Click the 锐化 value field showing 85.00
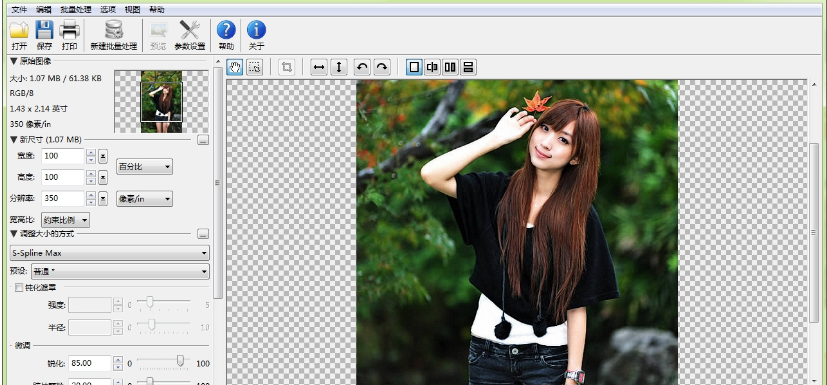This screenshot has height=385, width=827. click(90, 363)
